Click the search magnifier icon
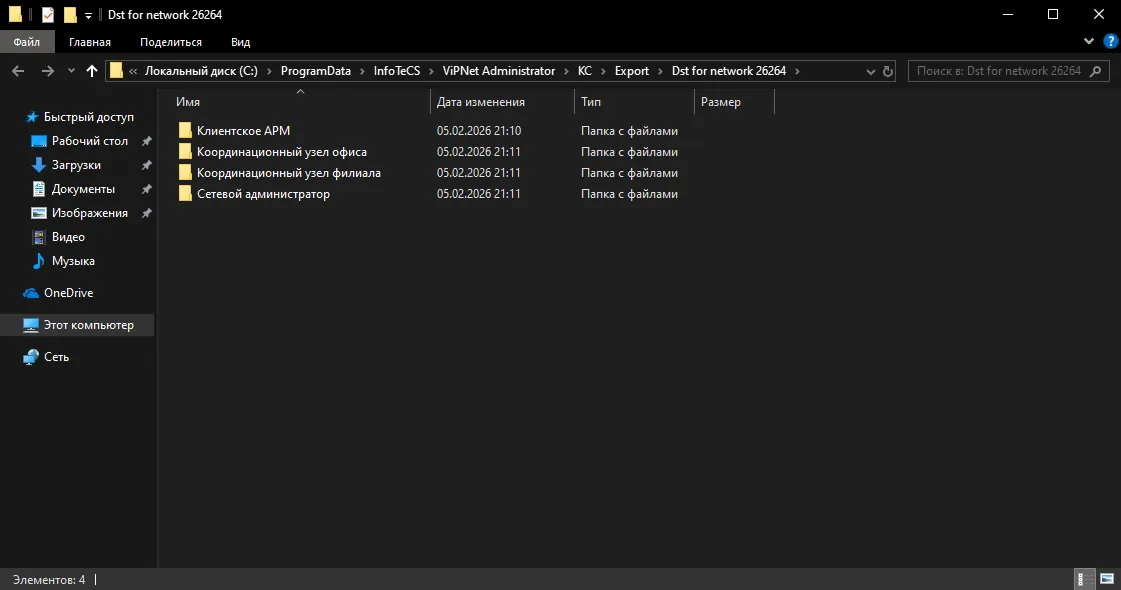Viewport: 1121px width, 590px height. [1095, 71]
